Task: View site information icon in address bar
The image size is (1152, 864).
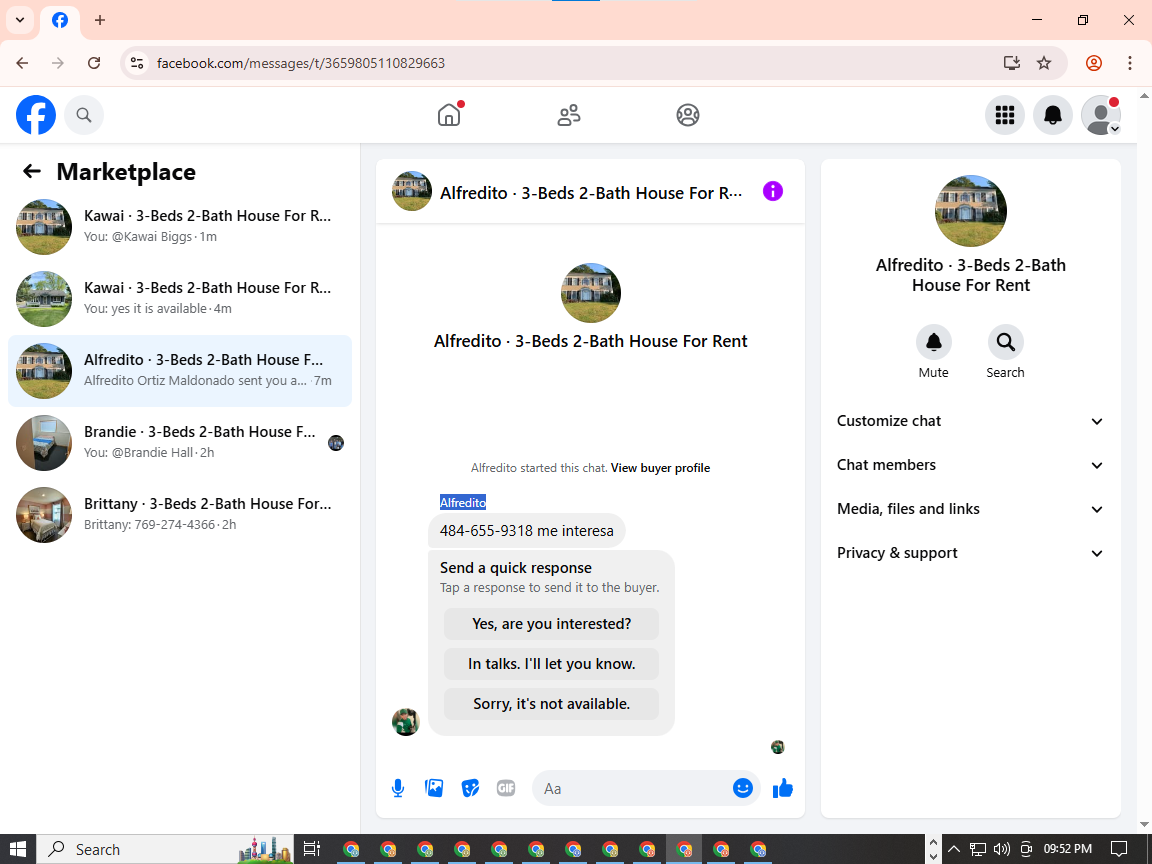Action: click(x=137, y=63)
